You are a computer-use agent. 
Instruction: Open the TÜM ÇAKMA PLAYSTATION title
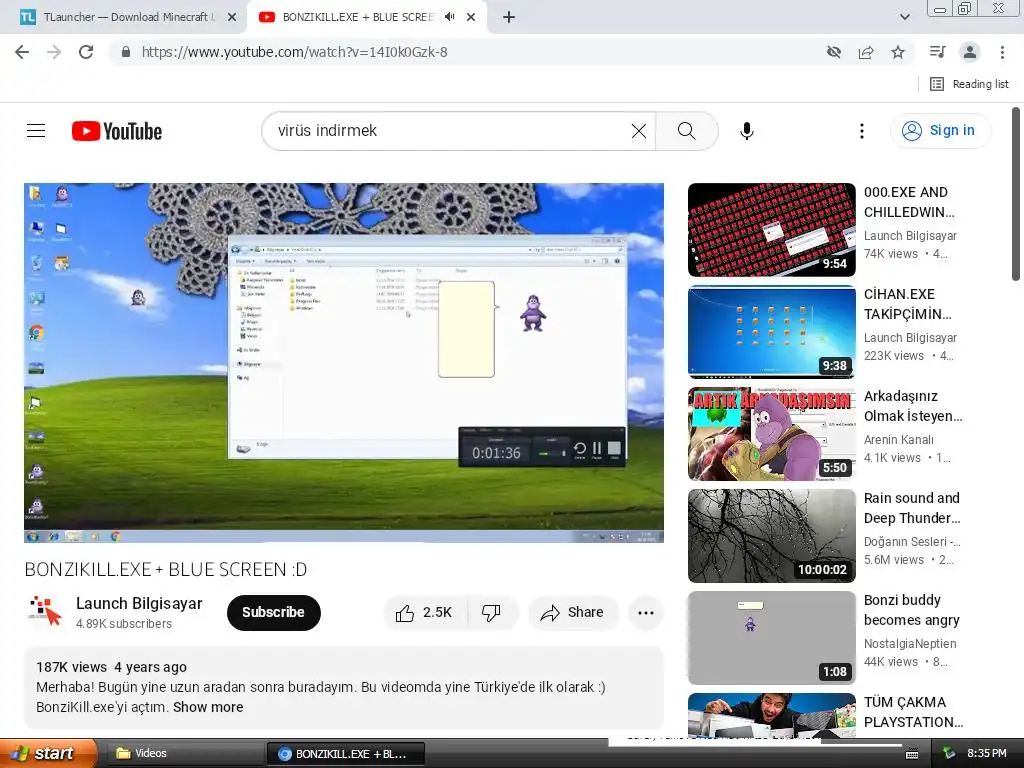pyautogui.click(x=914, y=712)
